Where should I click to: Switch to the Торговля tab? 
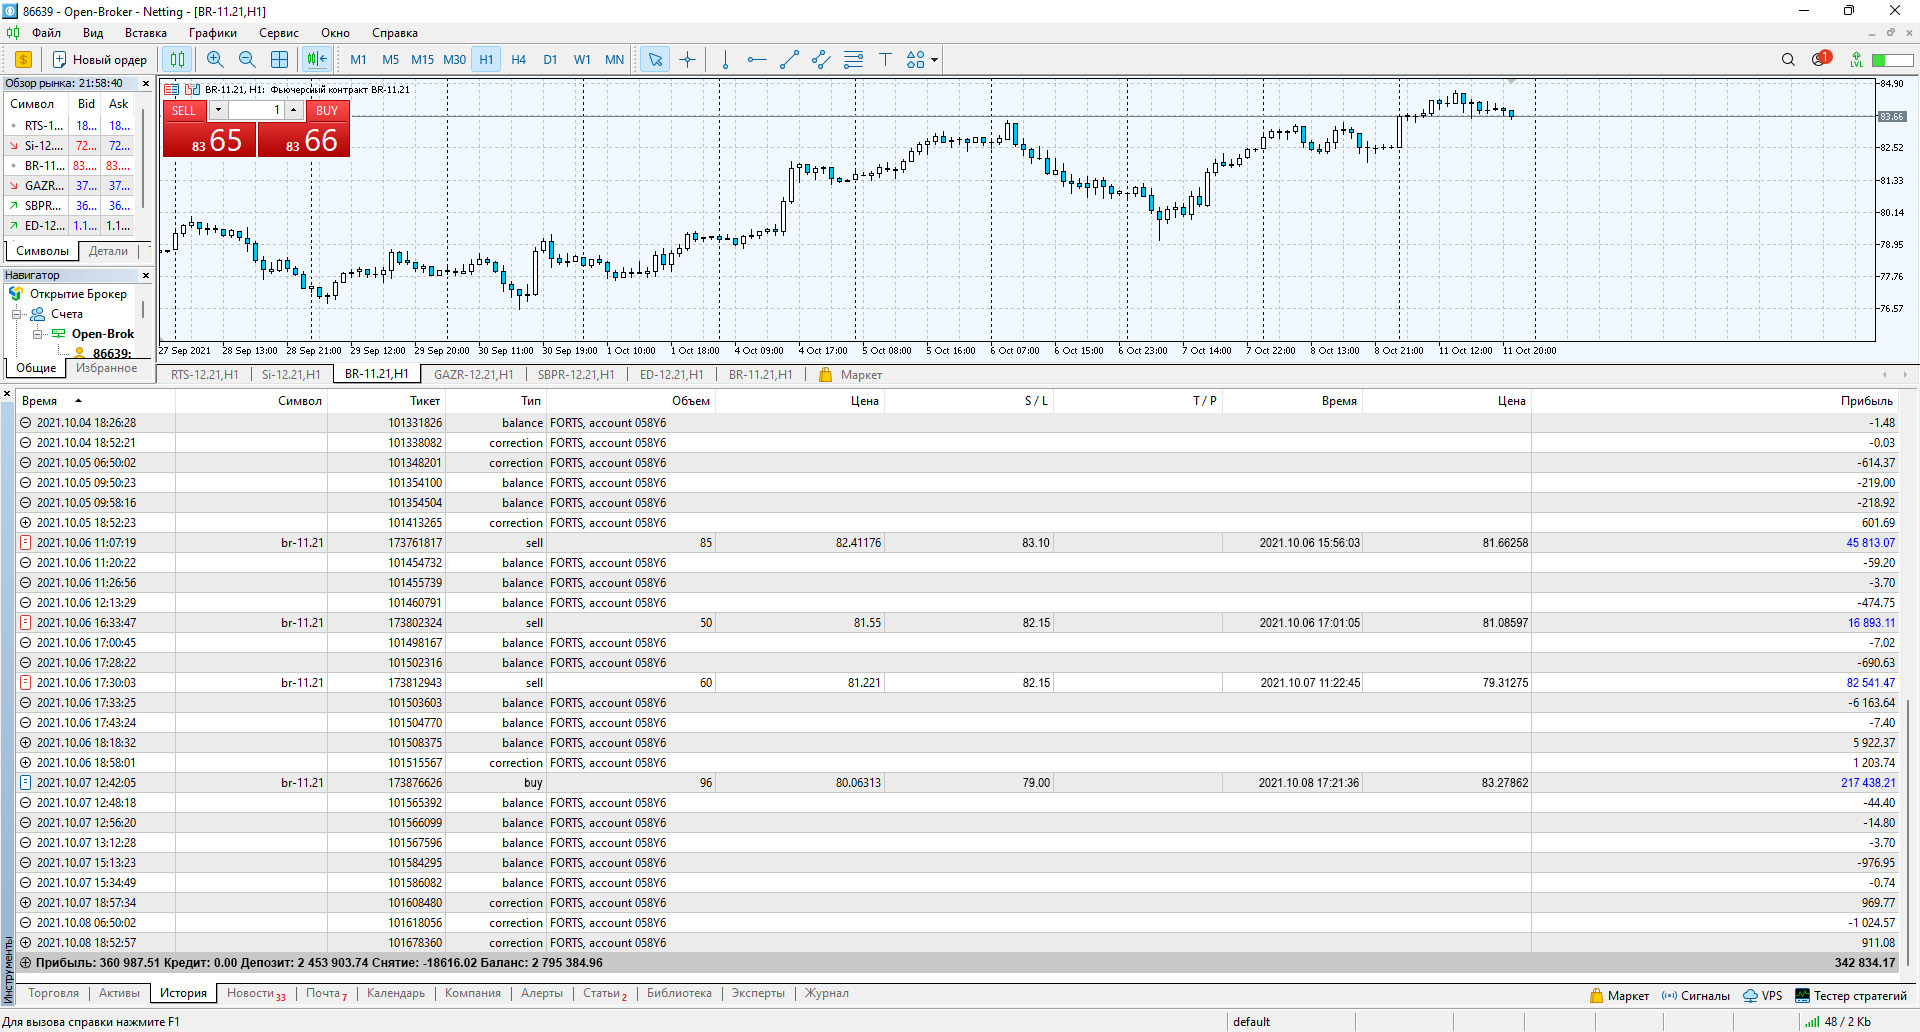click(53, 993)
